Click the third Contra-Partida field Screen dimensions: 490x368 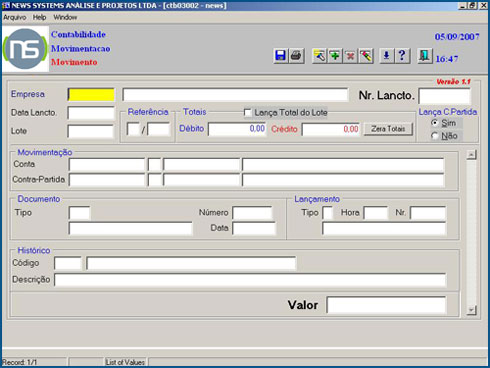click(202, 180)
